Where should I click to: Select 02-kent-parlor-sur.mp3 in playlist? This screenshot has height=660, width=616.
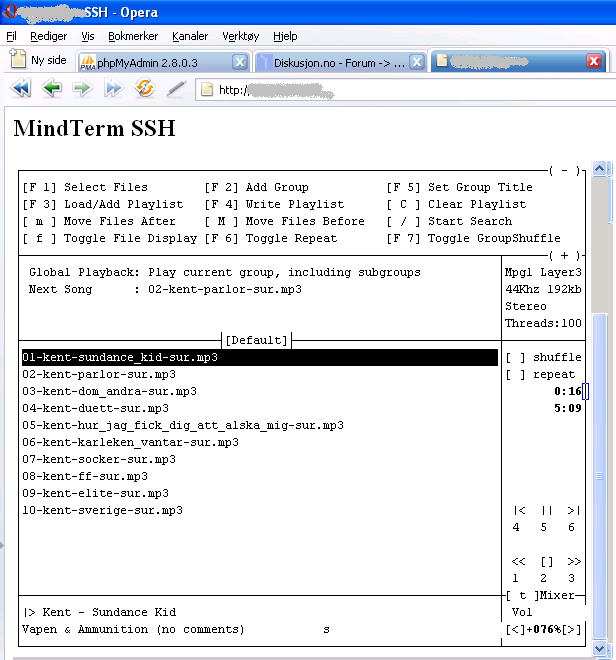point(99,374)
